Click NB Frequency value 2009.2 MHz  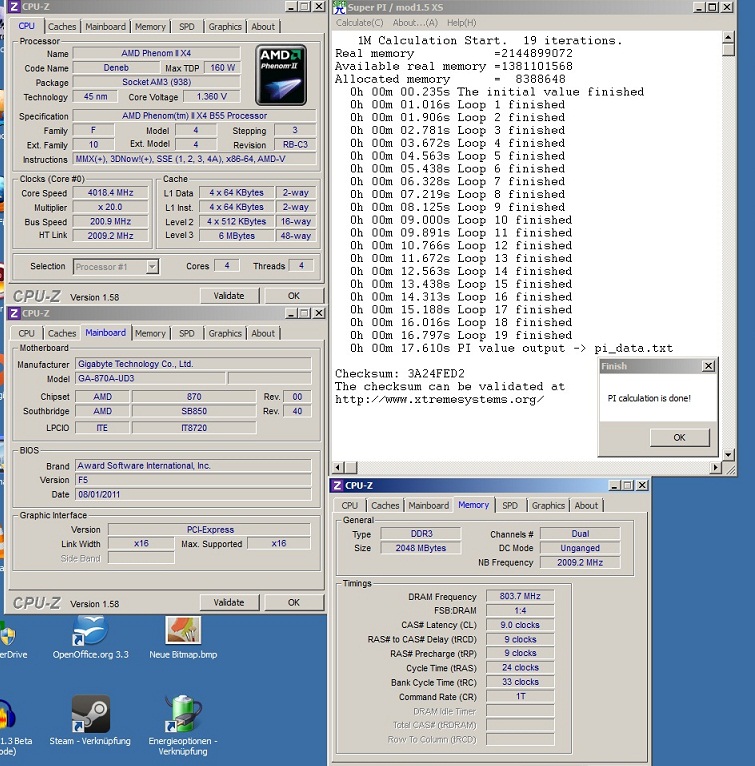(x=580, y=562)
